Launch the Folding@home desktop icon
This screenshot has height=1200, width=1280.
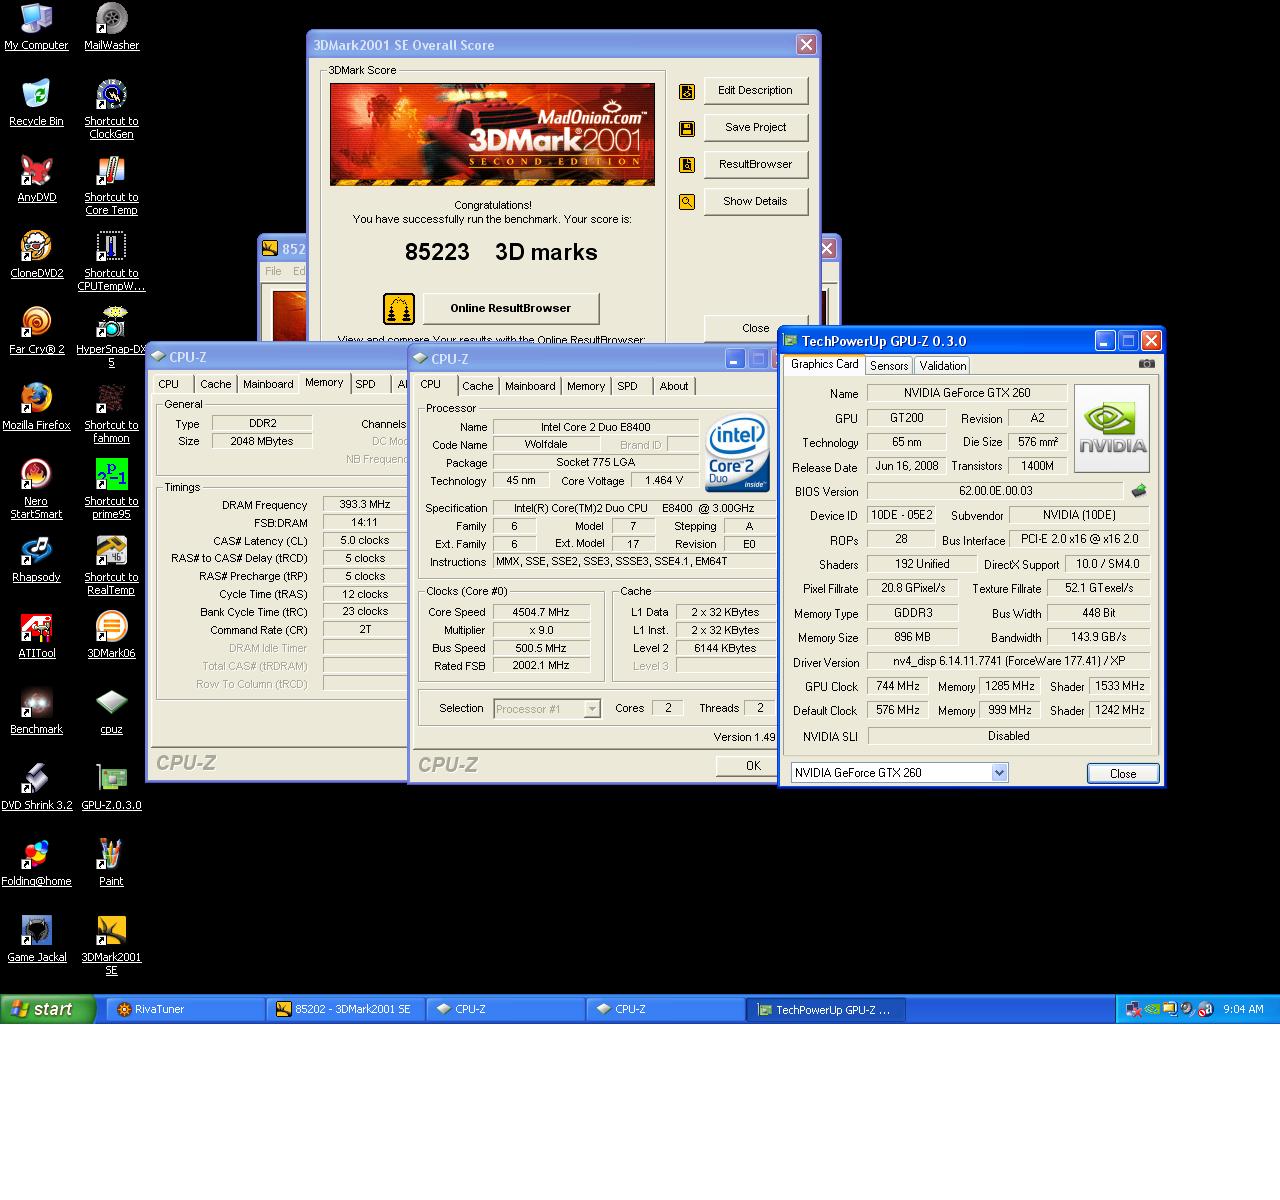tap(36, 863)
